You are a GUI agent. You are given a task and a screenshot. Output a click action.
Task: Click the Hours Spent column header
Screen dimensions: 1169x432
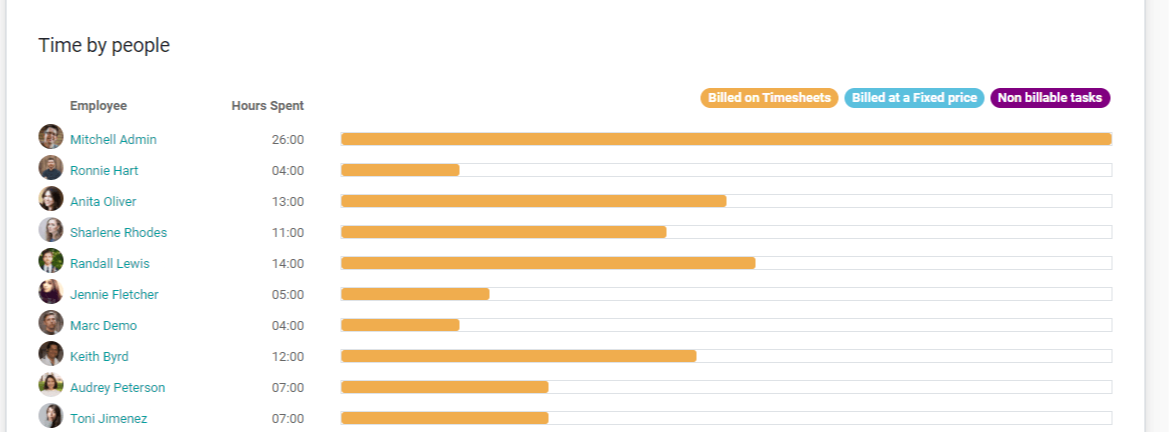tap(268, 106)
